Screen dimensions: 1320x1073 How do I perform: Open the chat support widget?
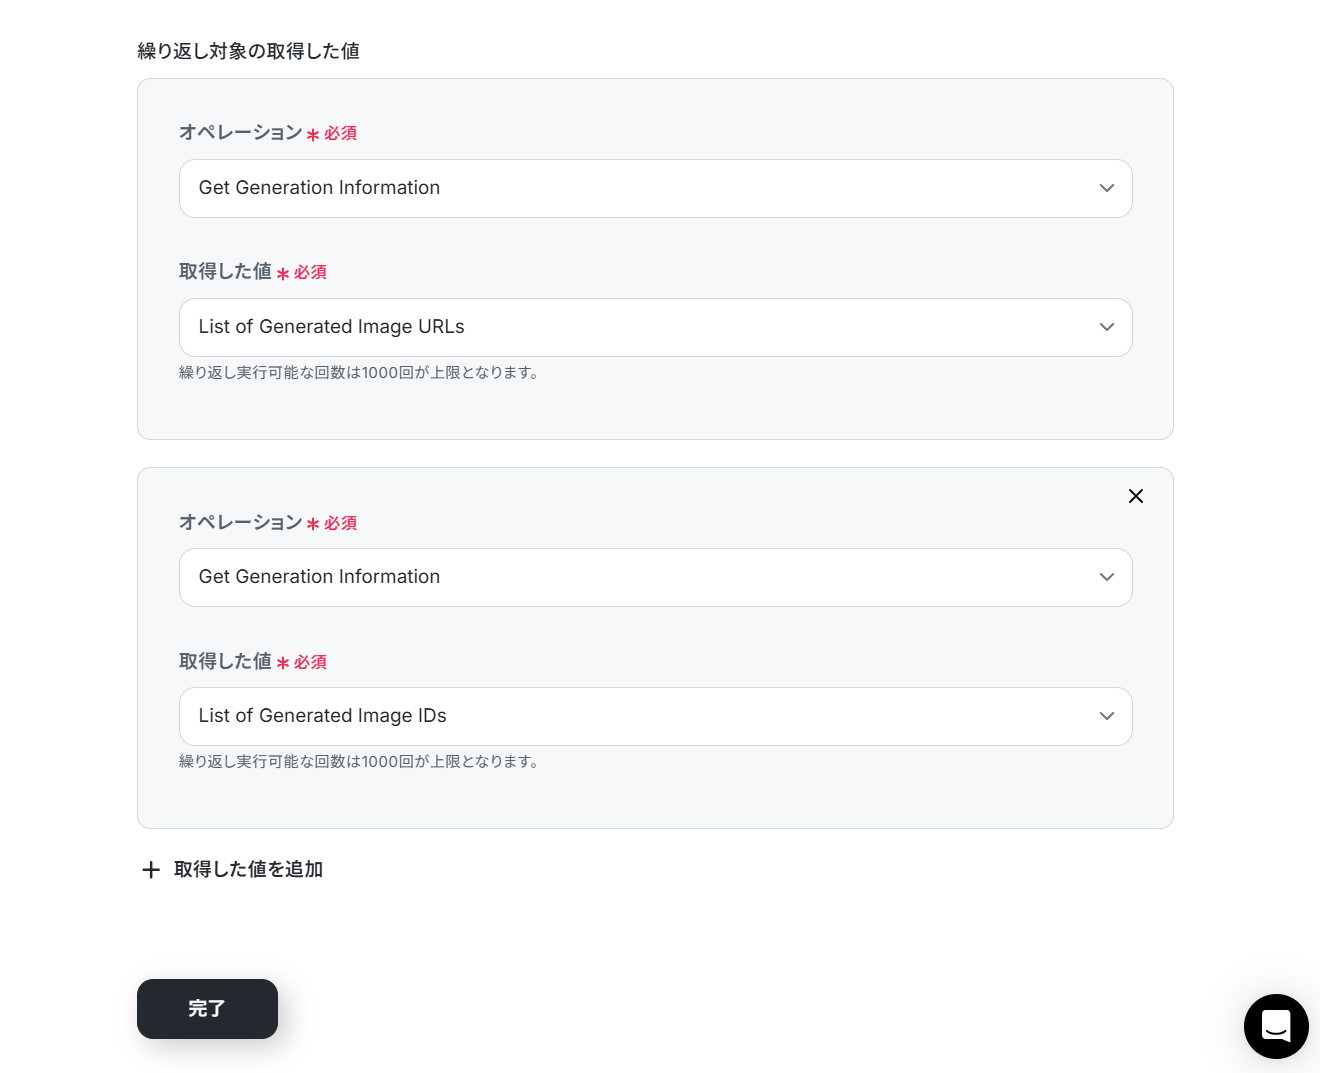(x=1276, y=1026)
